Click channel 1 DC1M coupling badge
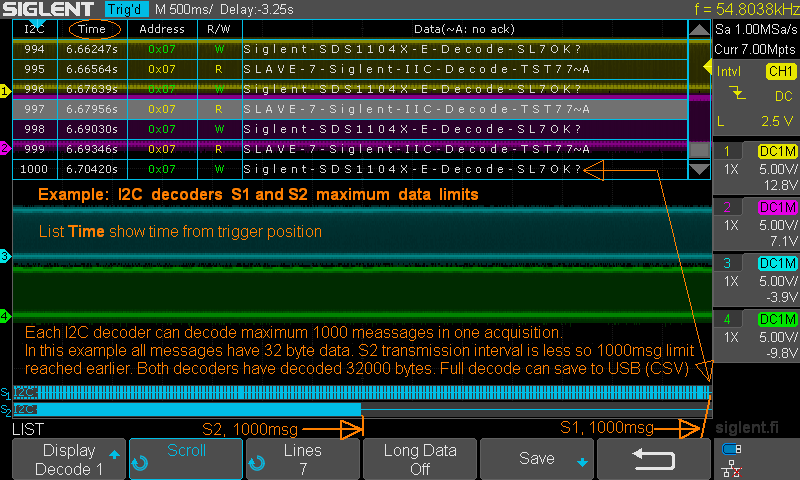The height and width of the screenshot is (480, 800). 778,151
